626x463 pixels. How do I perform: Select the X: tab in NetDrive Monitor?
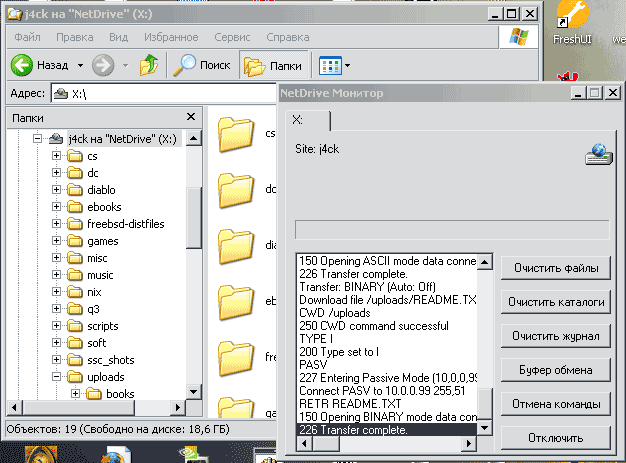point(298,120)
